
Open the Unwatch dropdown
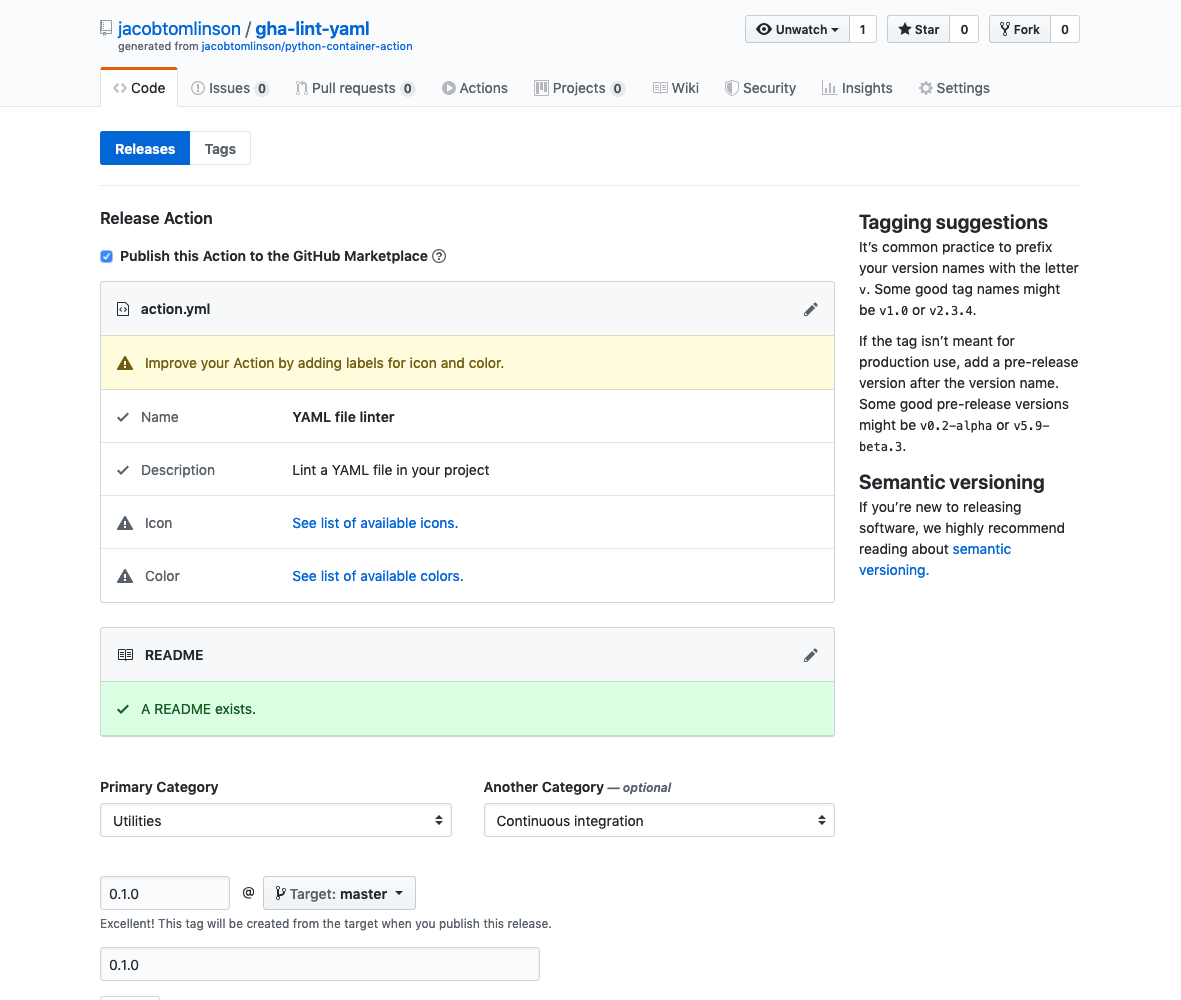click(797, 30)
